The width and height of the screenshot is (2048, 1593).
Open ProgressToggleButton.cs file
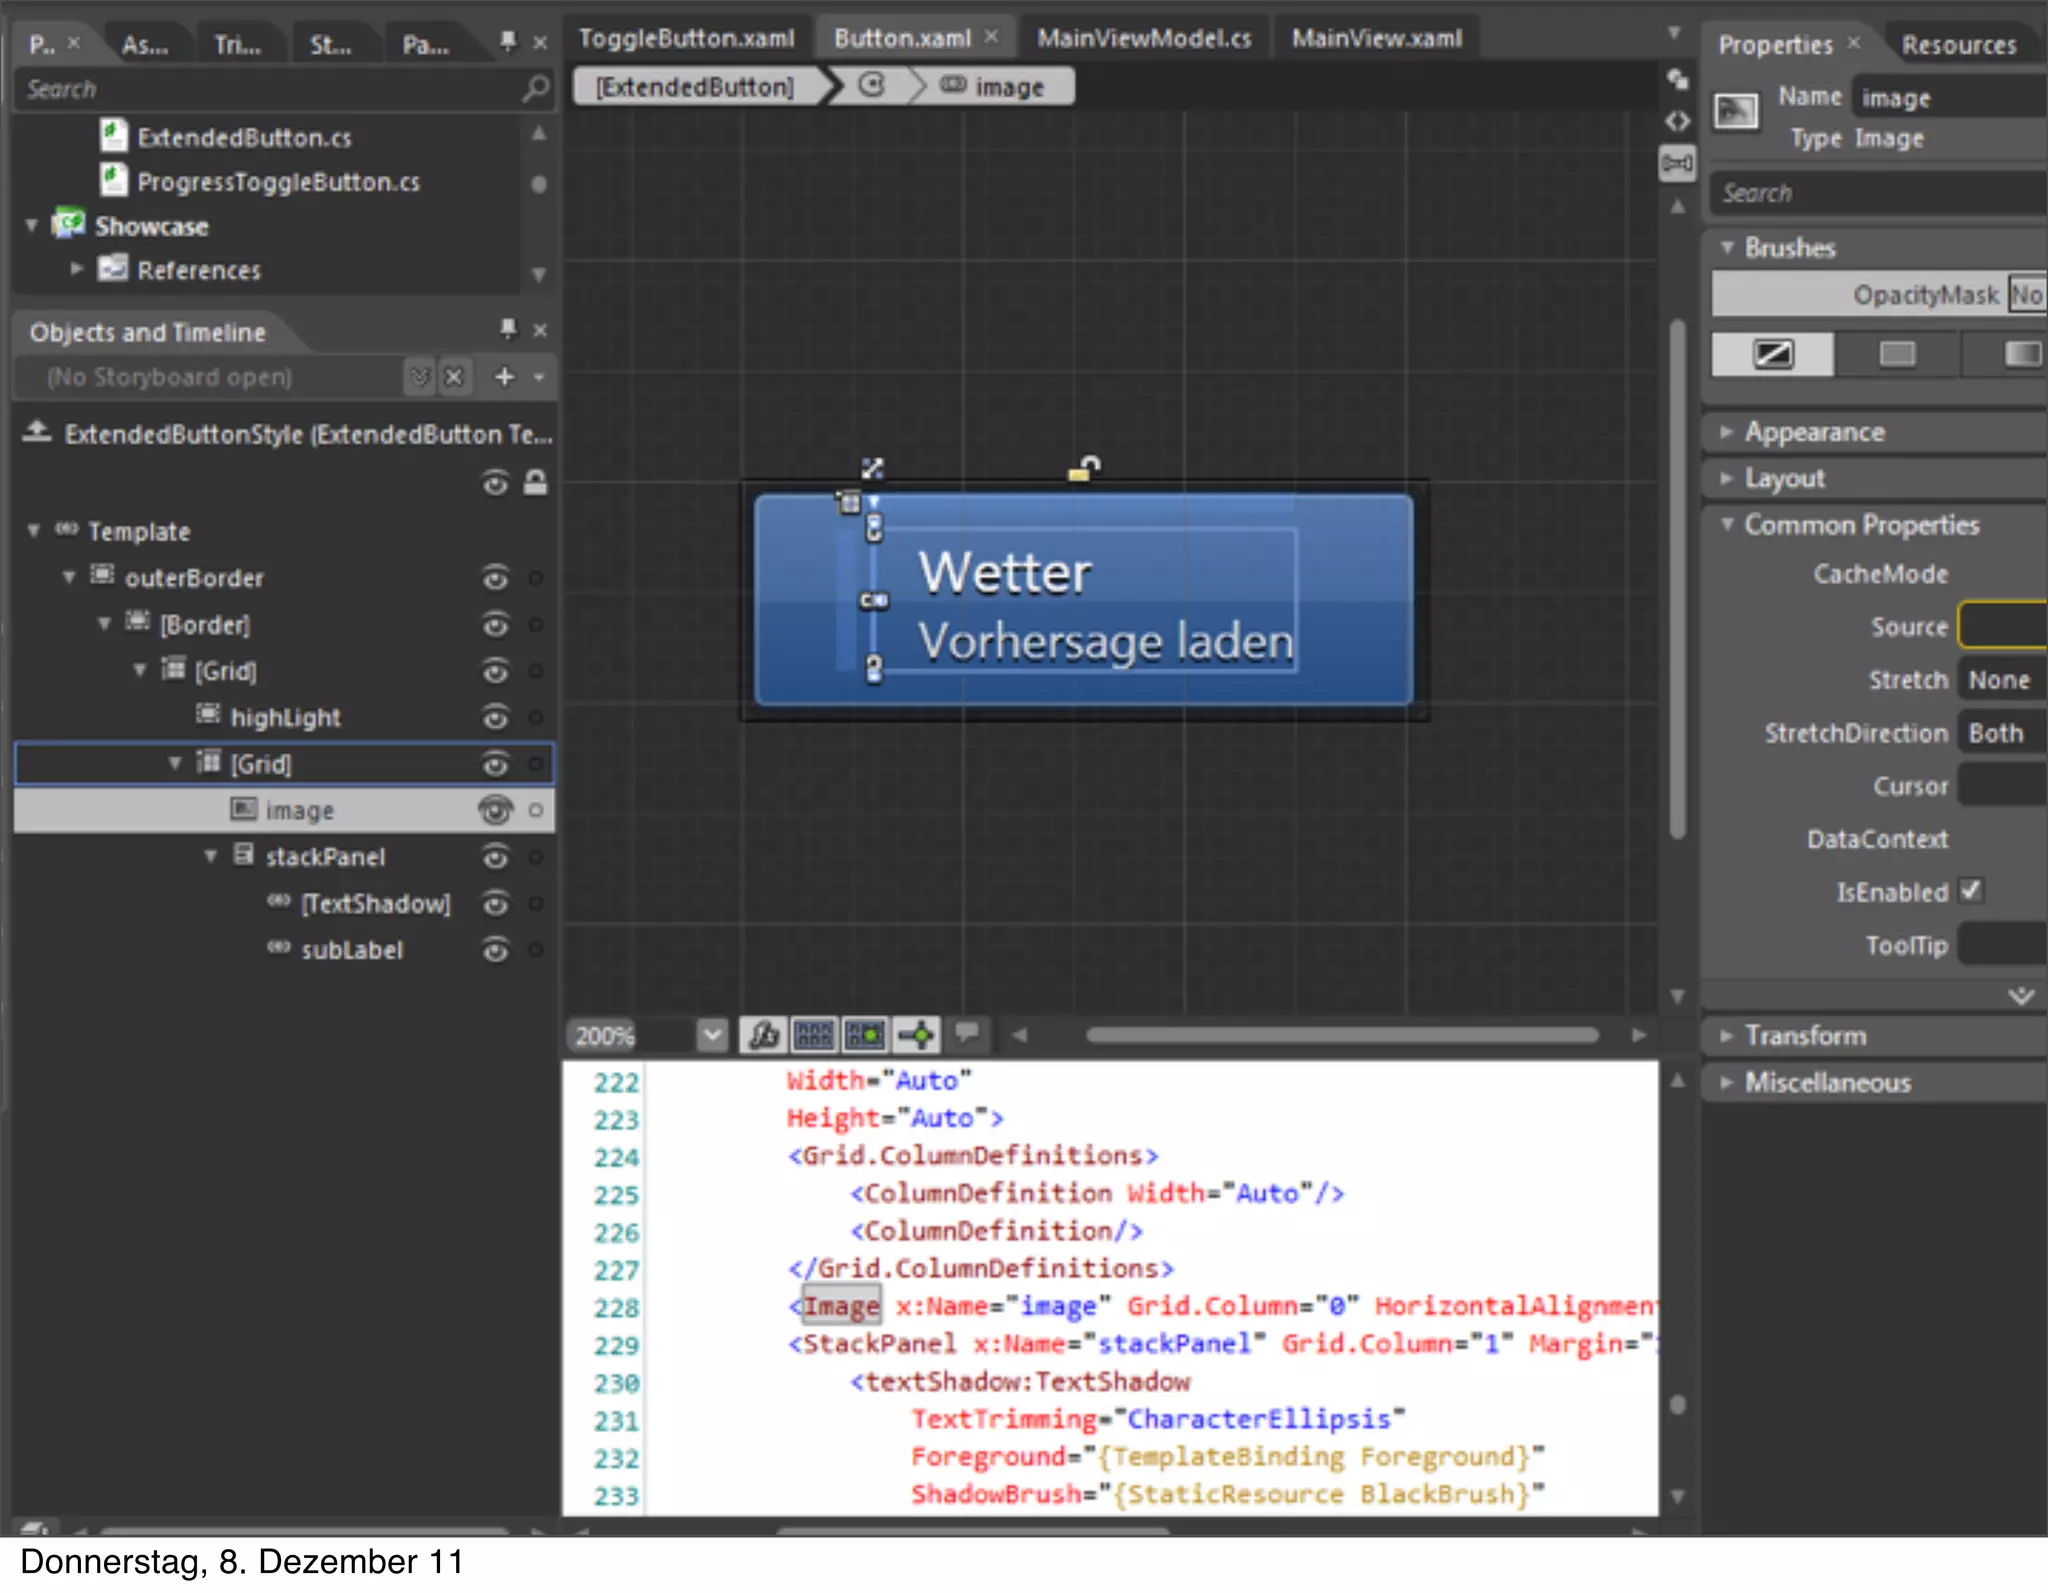coord(277,182)
